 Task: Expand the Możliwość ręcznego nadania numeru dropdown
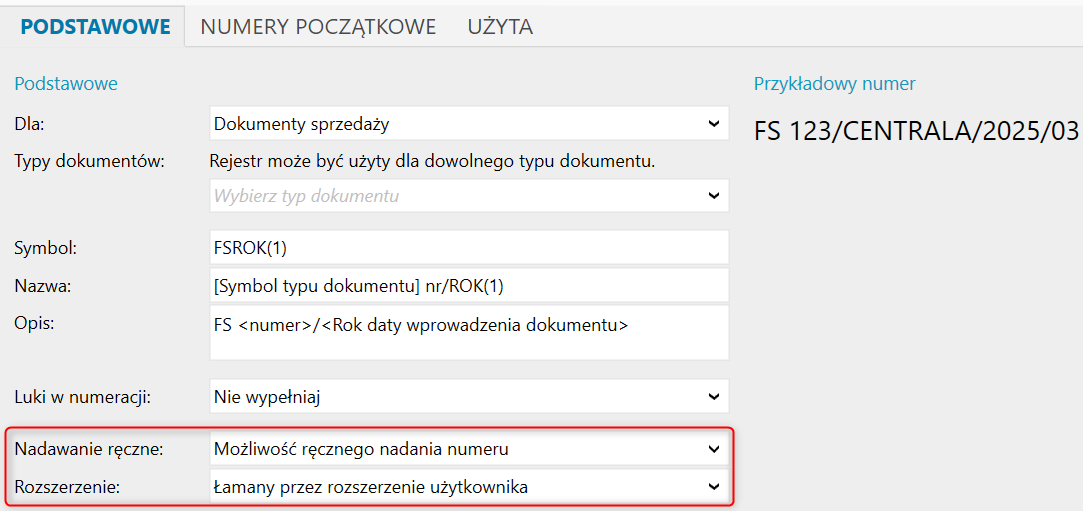click(469, 449)
